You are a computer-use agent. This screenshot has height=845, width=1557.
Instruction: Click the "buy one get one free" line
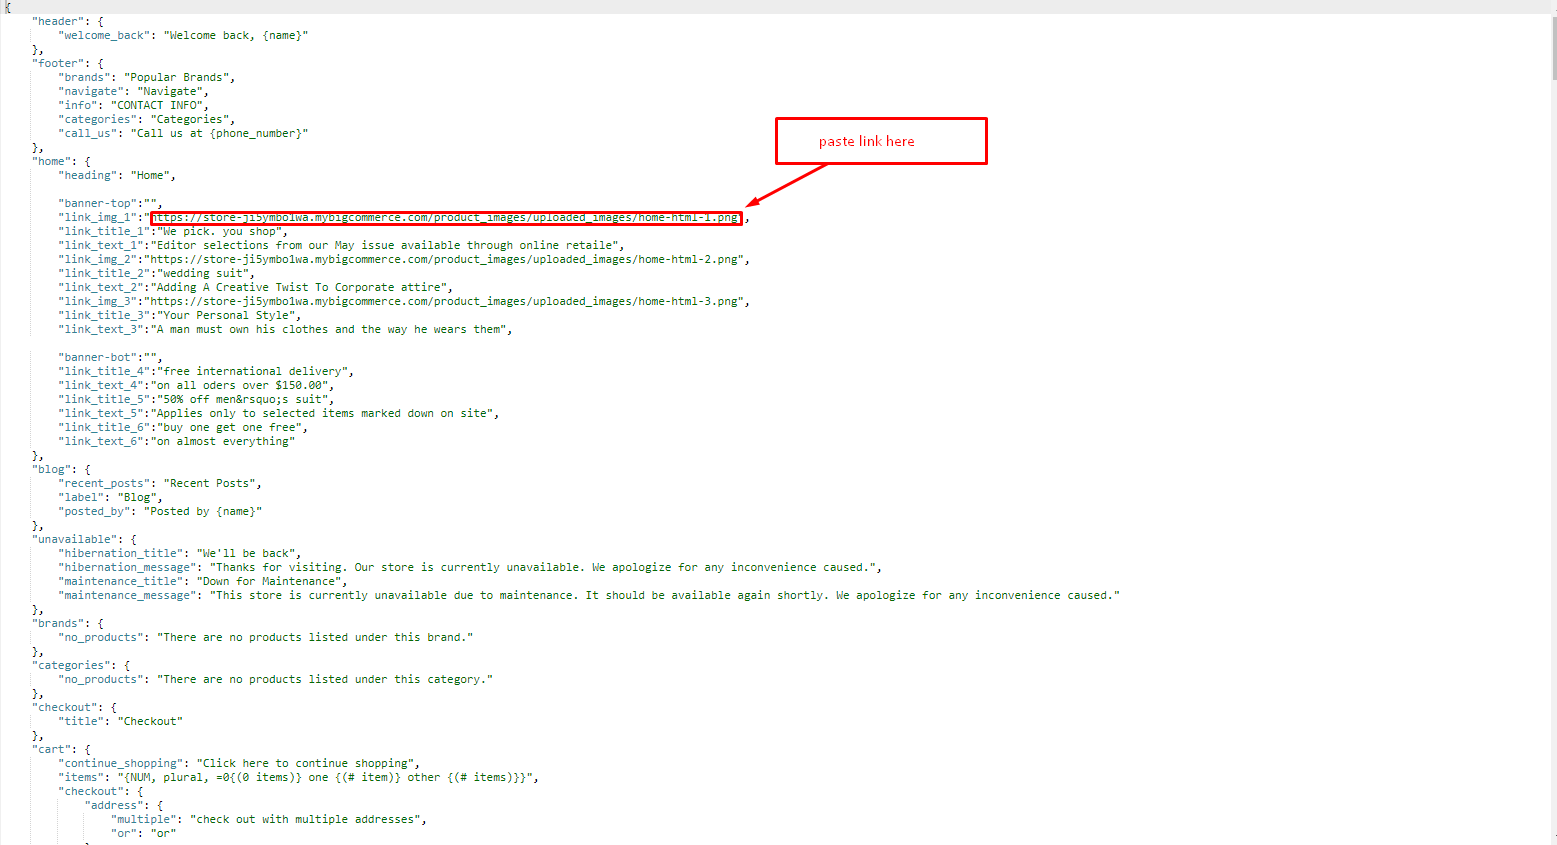(x=183, y=427)
